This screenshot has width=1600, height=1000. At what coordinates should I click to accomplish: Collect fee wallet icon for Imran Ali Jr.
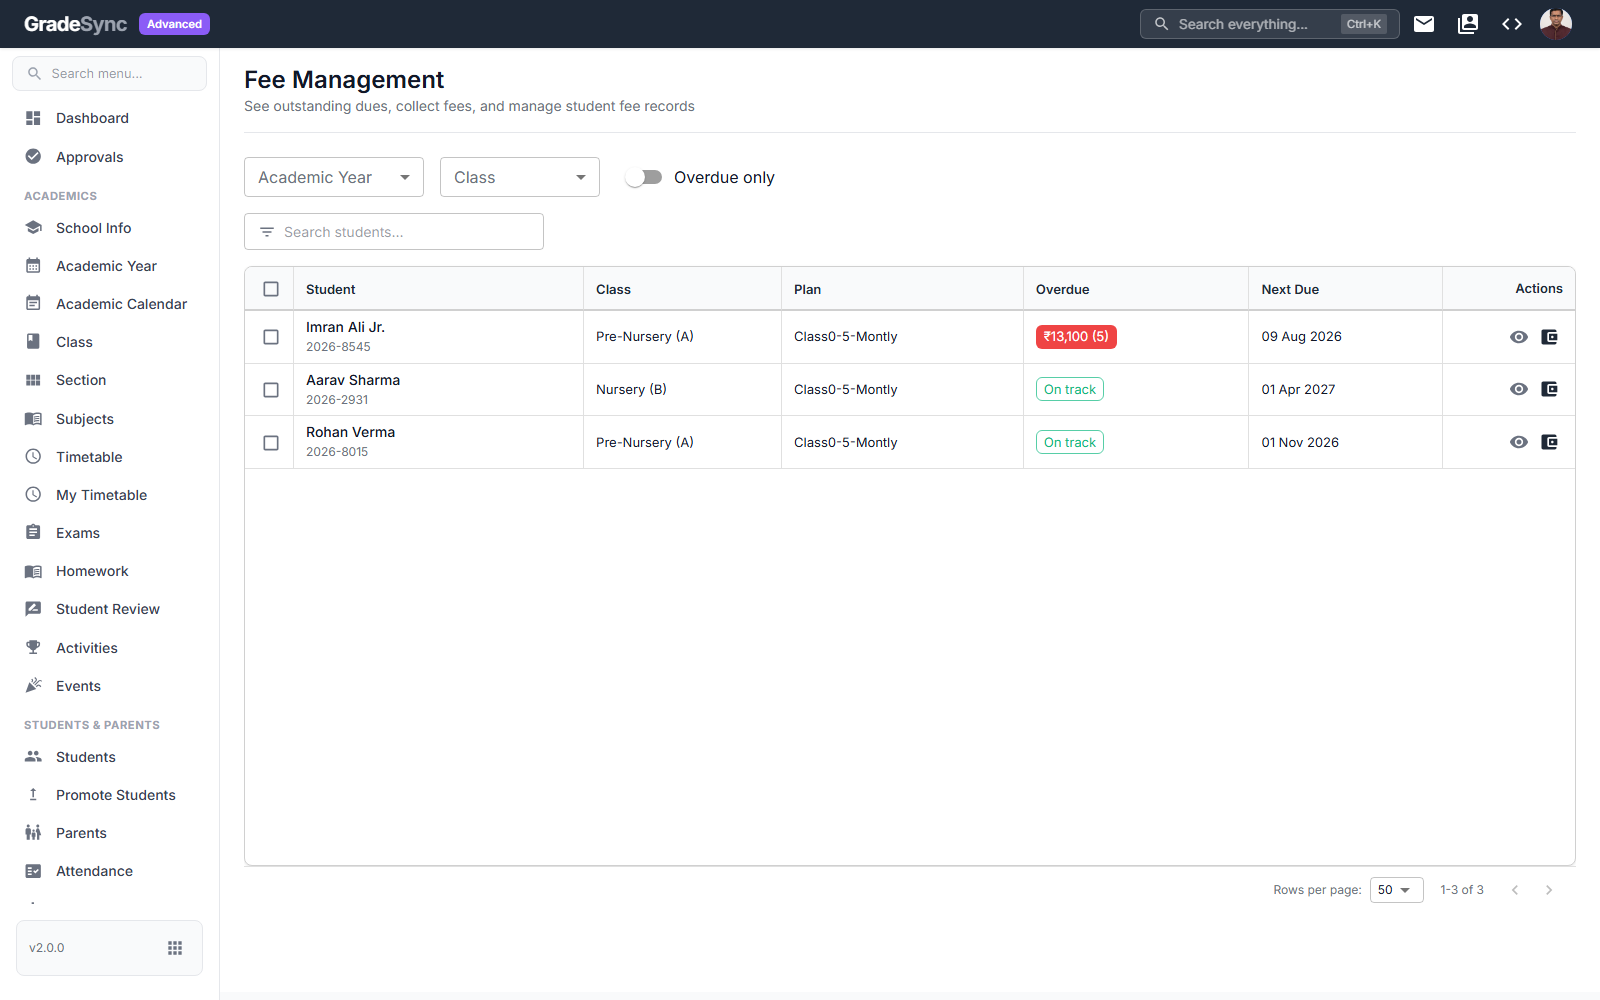[1550, 337]
